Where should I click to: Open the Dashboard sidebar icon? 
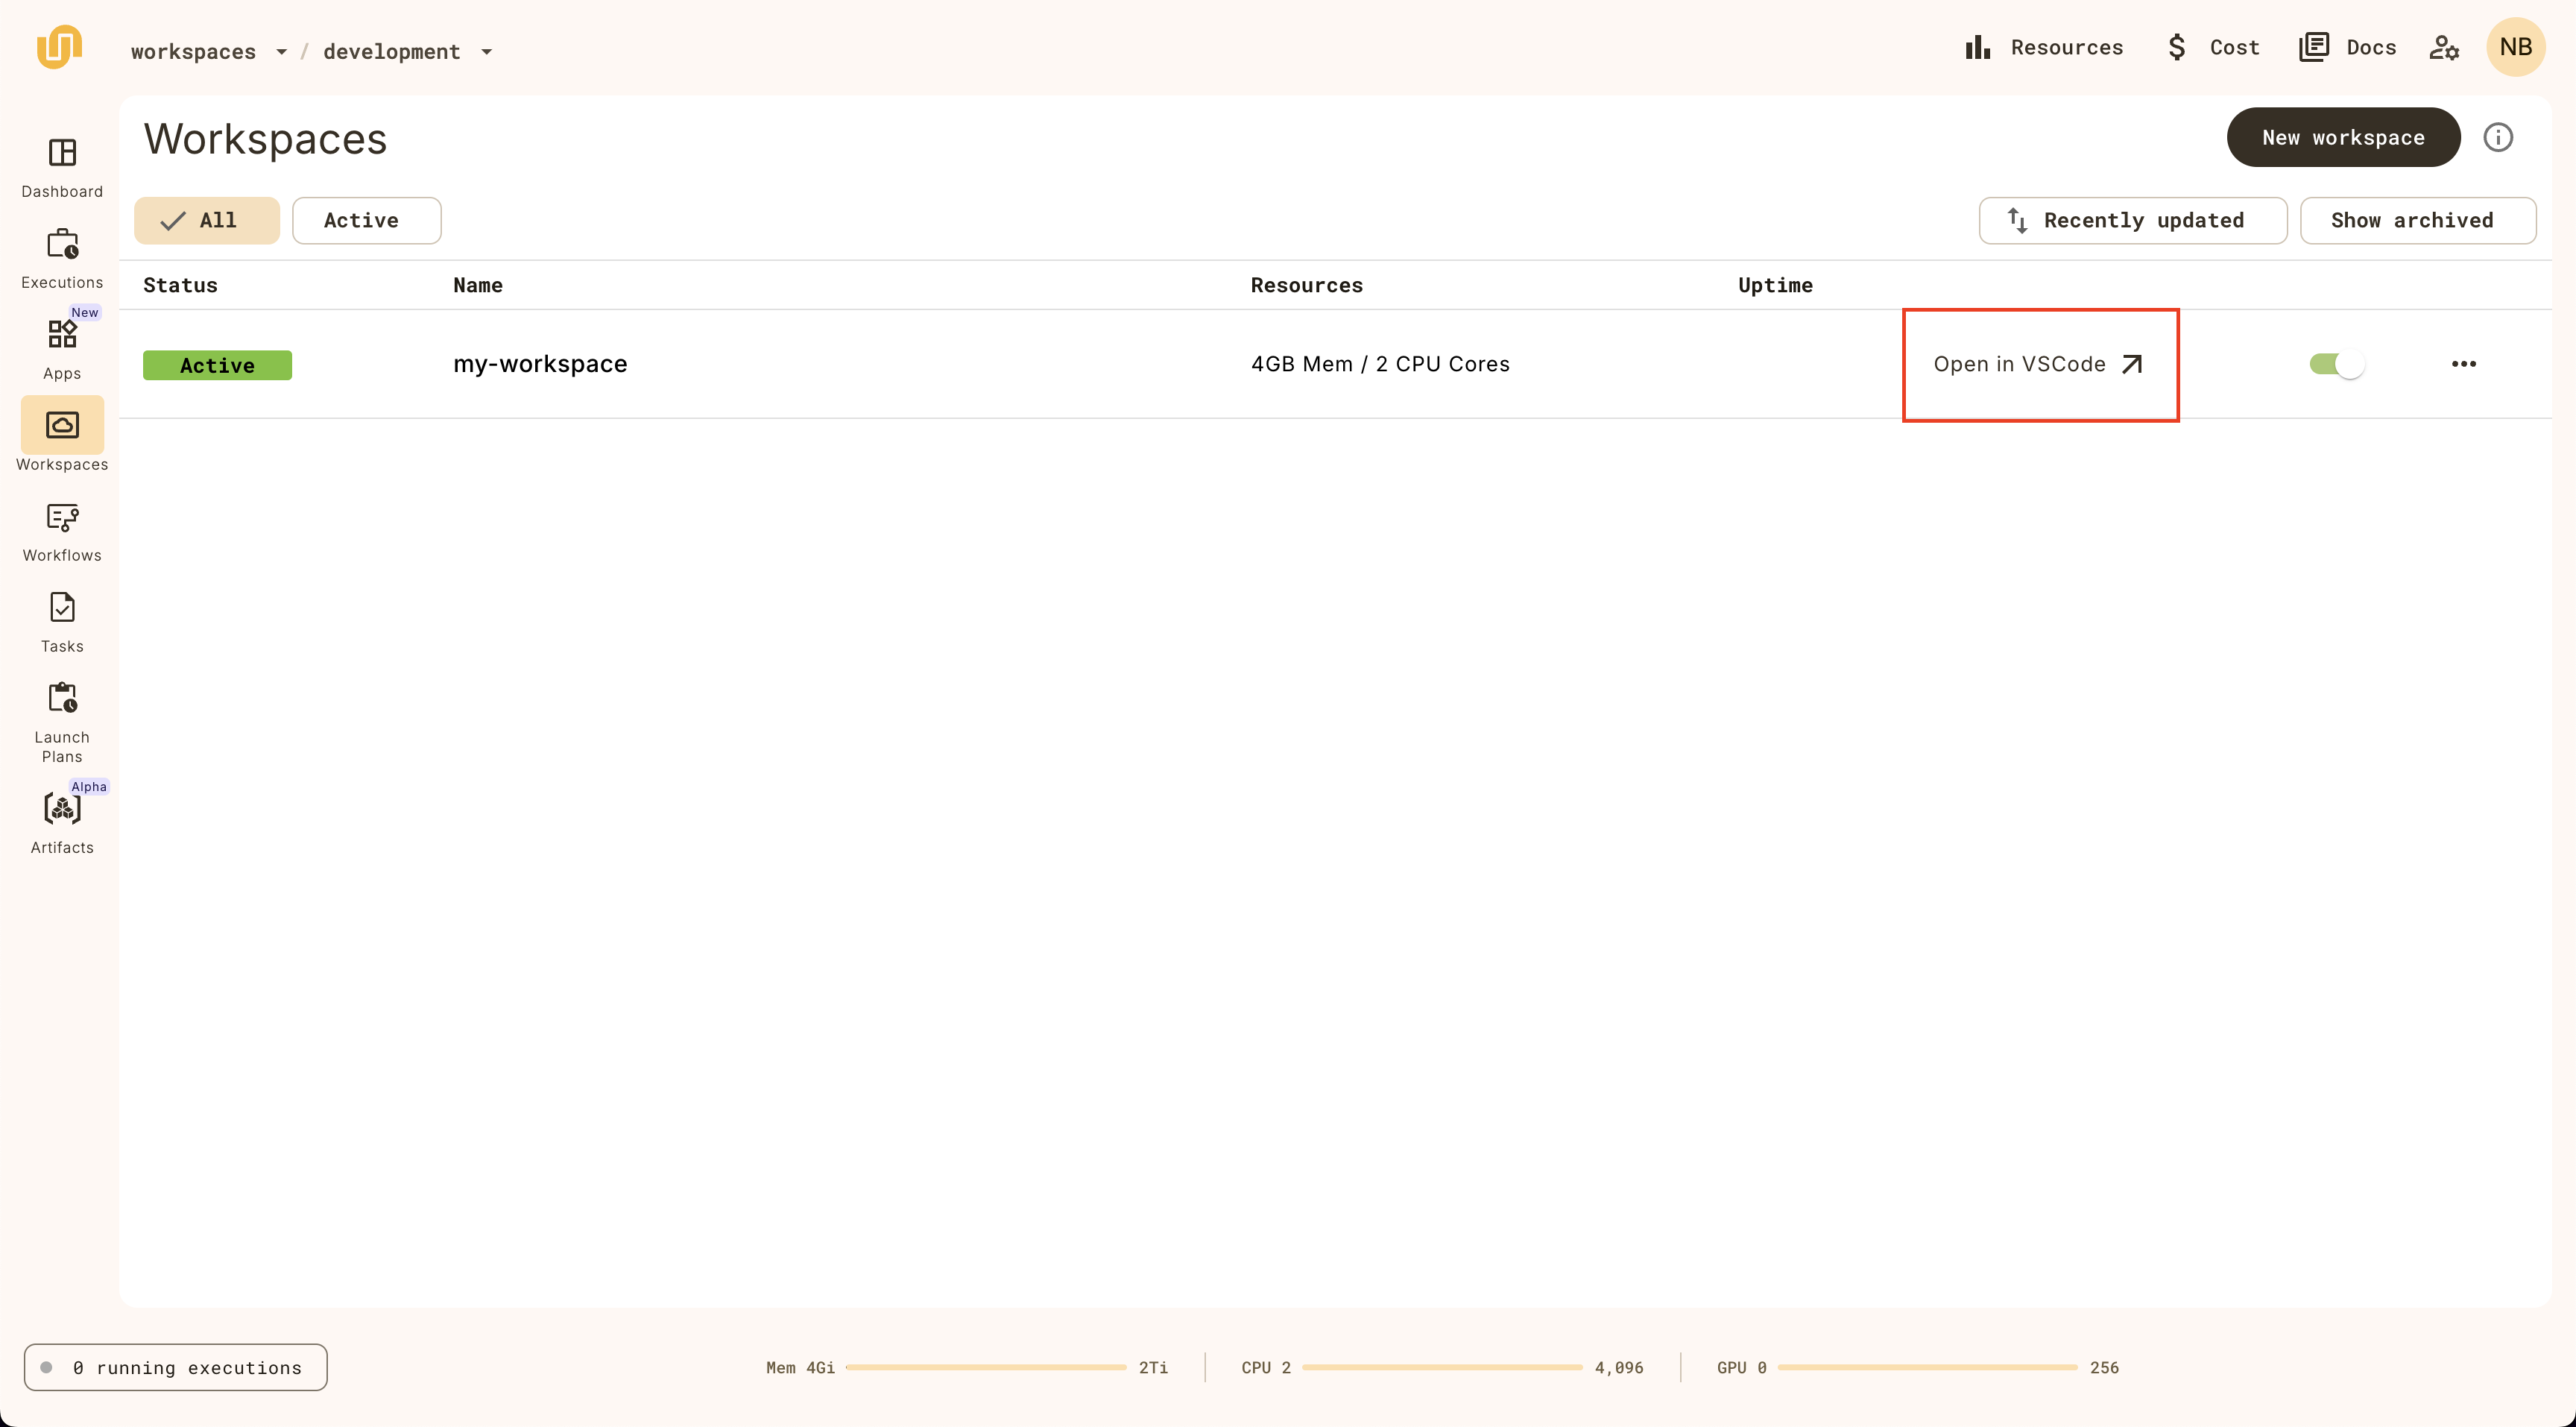[x=62, y=153]
